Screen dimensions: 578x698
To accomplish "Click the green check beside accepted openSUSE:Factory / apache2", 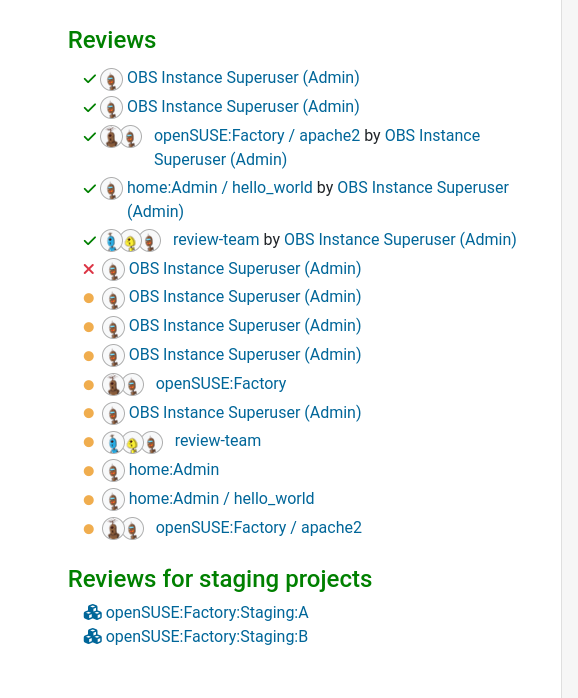I will [x=90, y=137].
